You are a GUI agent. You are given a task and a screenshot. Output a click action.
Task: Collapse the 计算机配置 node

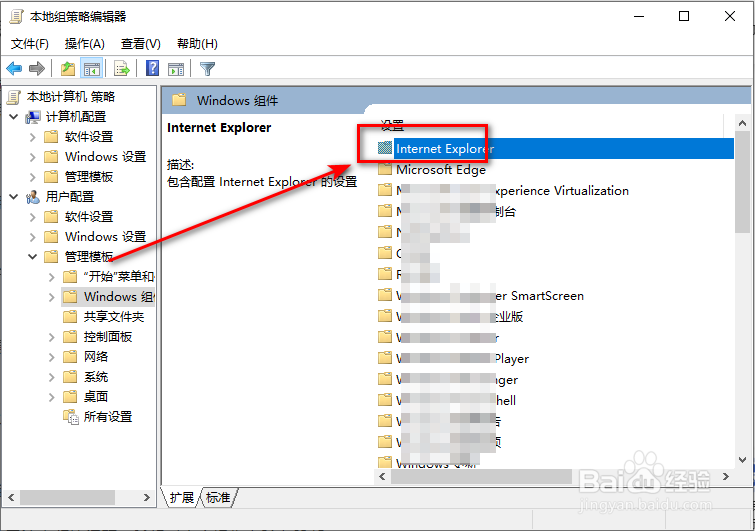(13, 117)
